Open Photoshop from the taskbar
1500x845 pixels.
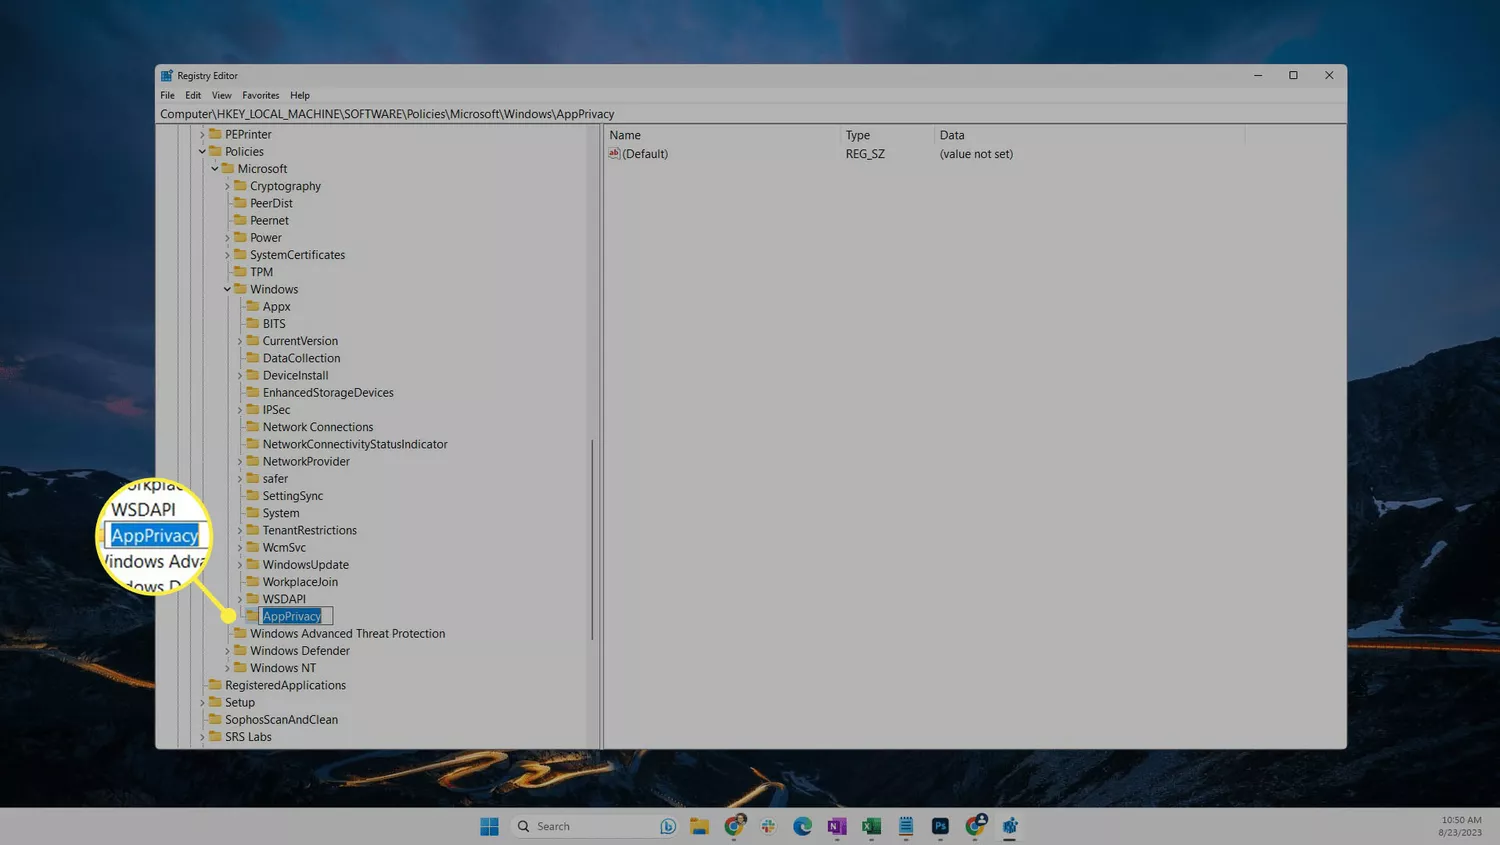[x=940, y=826]
